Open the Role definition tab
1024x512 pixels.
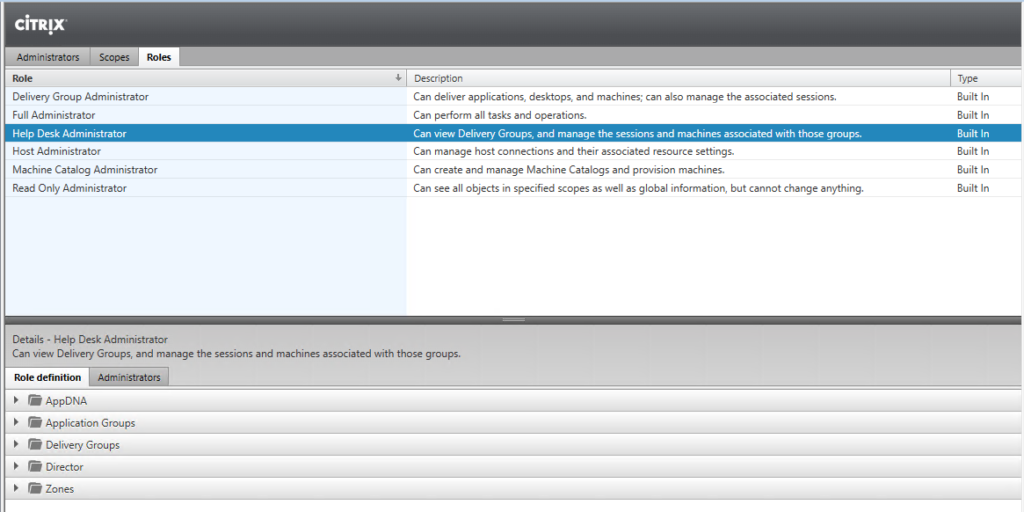pyautogui.click(x=48, y=377)
